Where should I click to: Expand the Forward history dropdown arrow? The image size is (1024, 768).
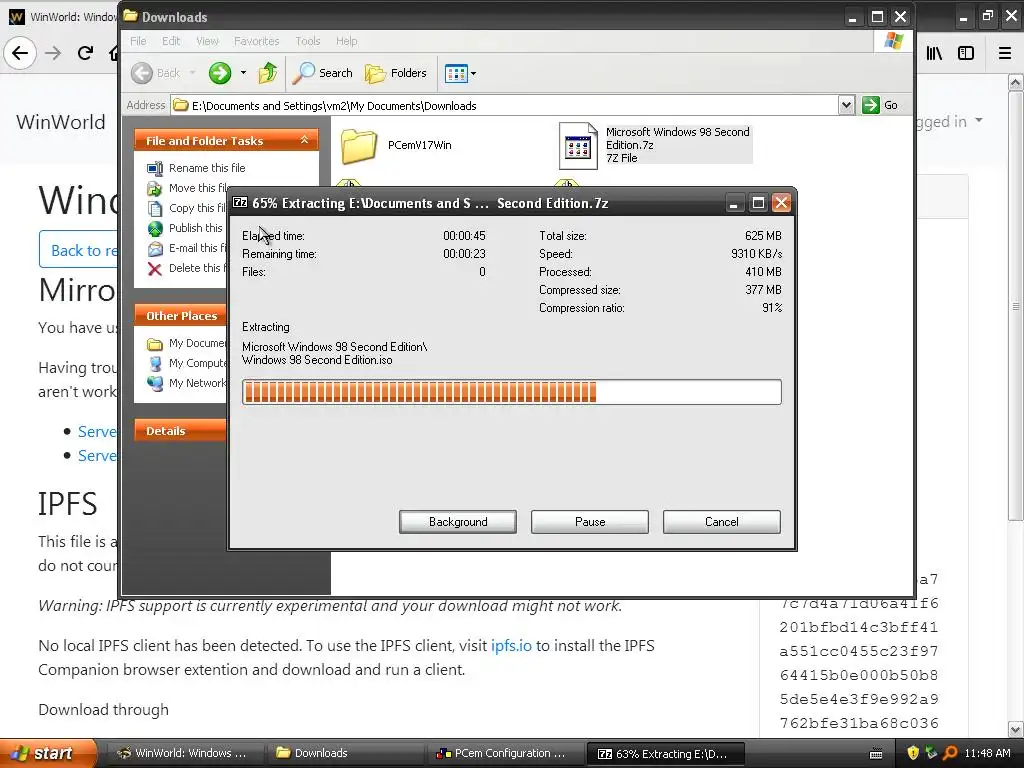[x=243, y=73]
